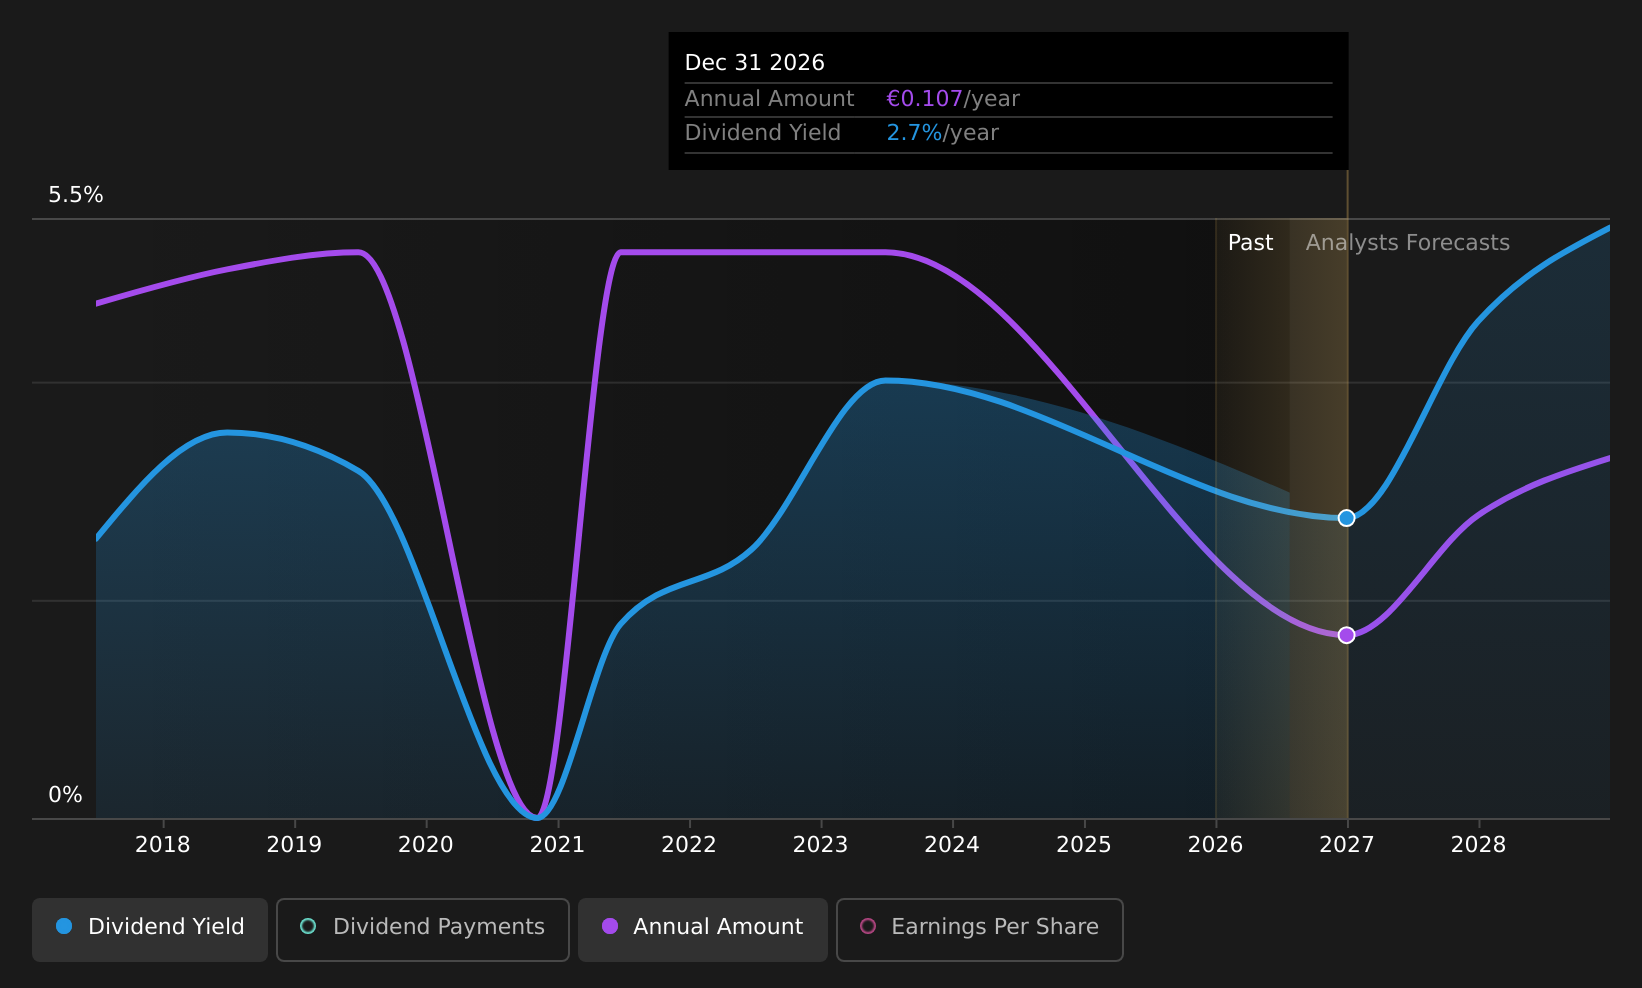Click the 0% y-axis label
Screen dimensions: 1642x988
click(65, 795)
